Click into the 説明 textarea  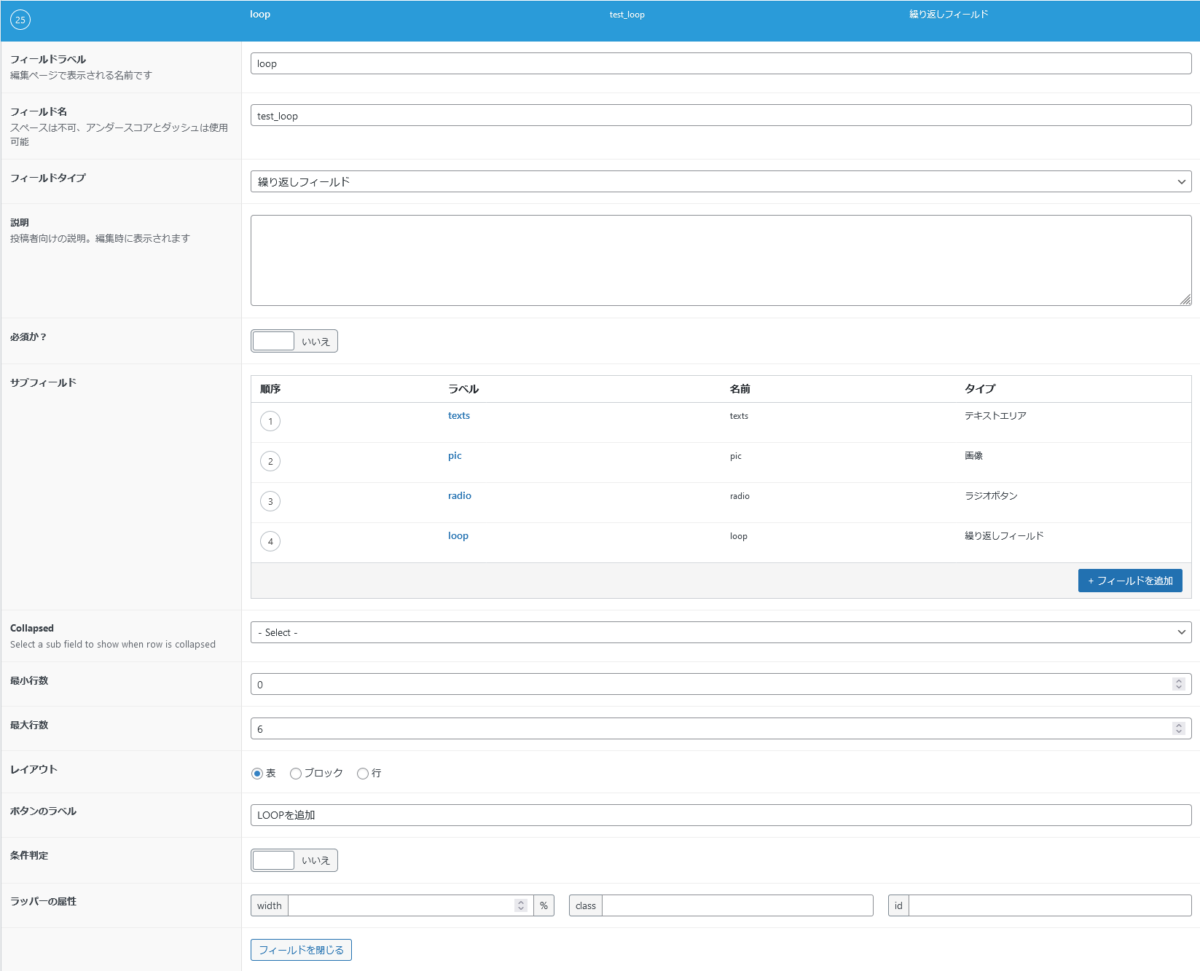coord(721,260)
